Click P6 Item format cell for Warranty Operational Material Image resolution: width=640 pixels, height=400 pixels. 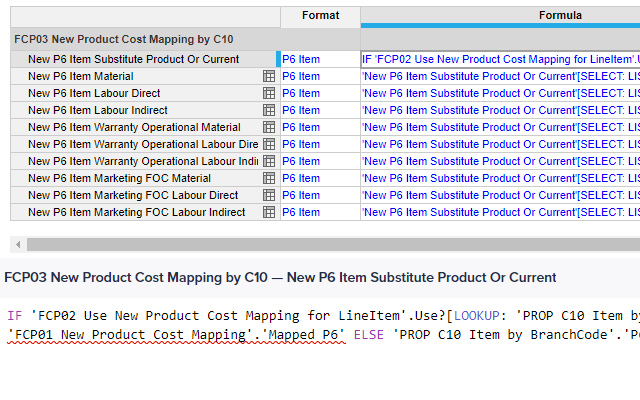tap(320, 127)
